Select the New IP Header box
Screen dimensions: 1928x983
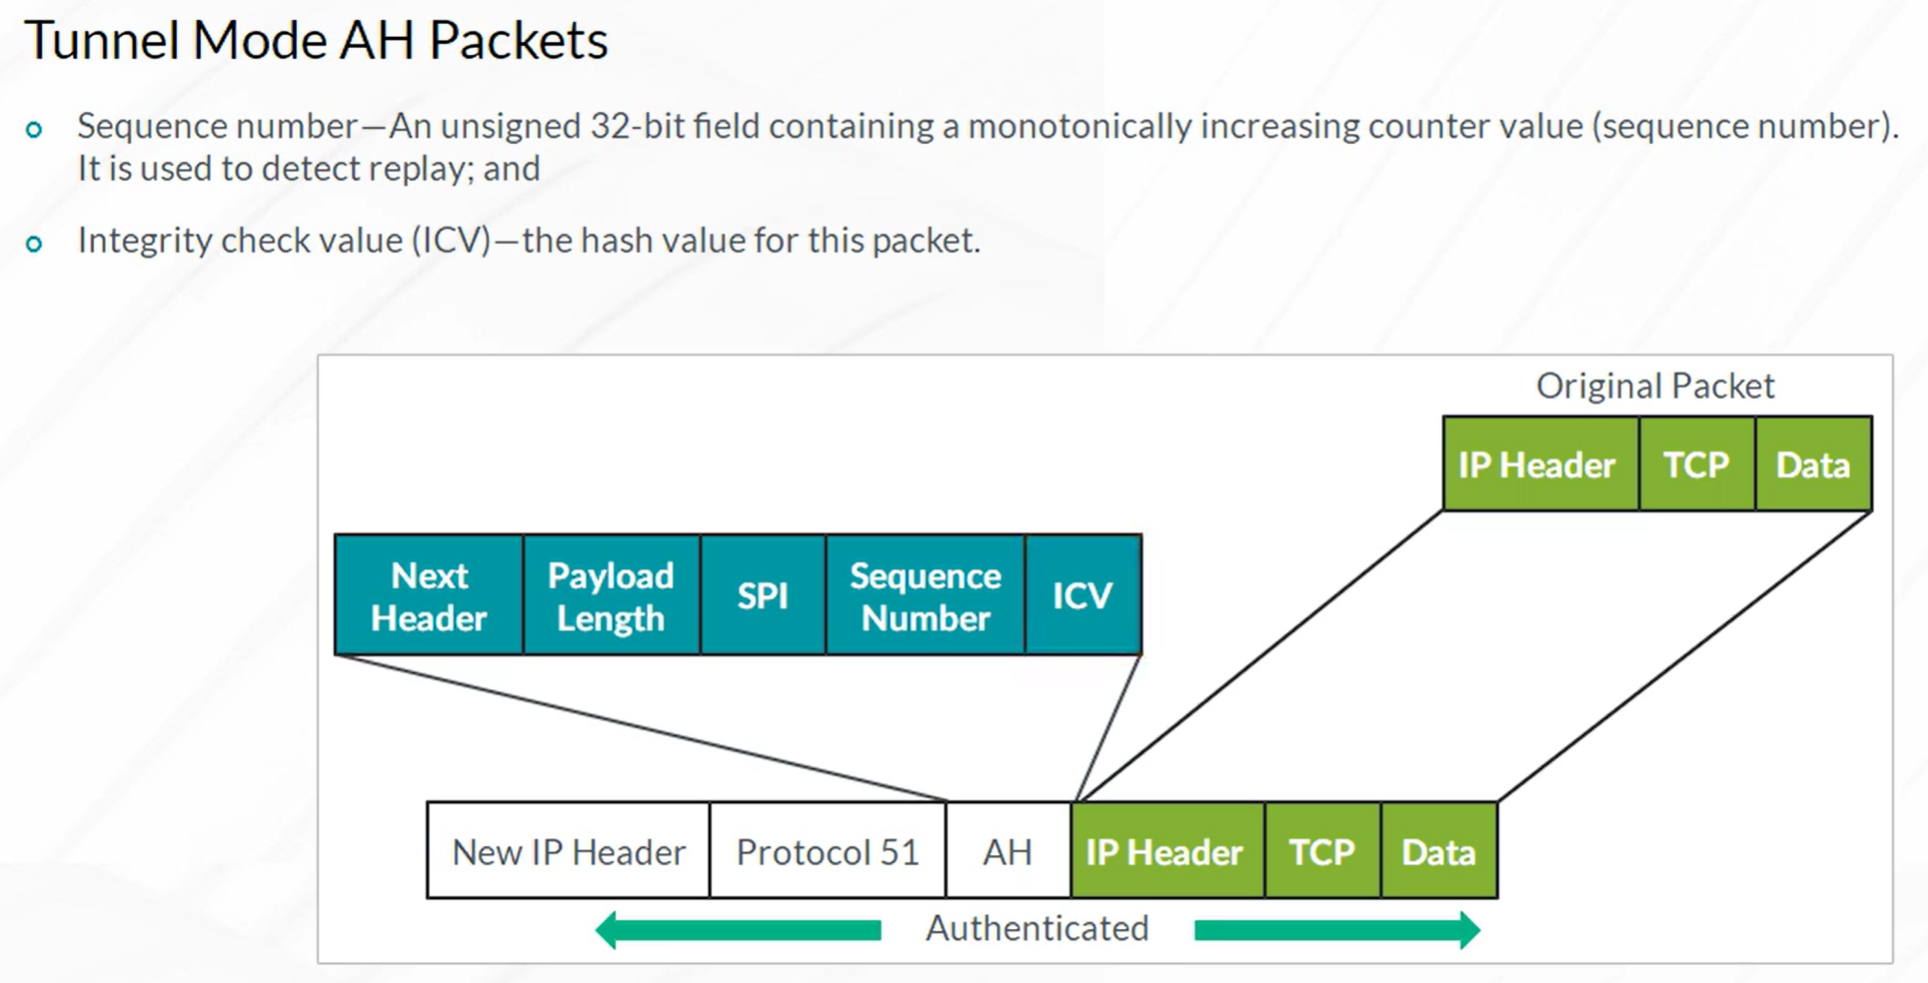(x=568, y=851)
